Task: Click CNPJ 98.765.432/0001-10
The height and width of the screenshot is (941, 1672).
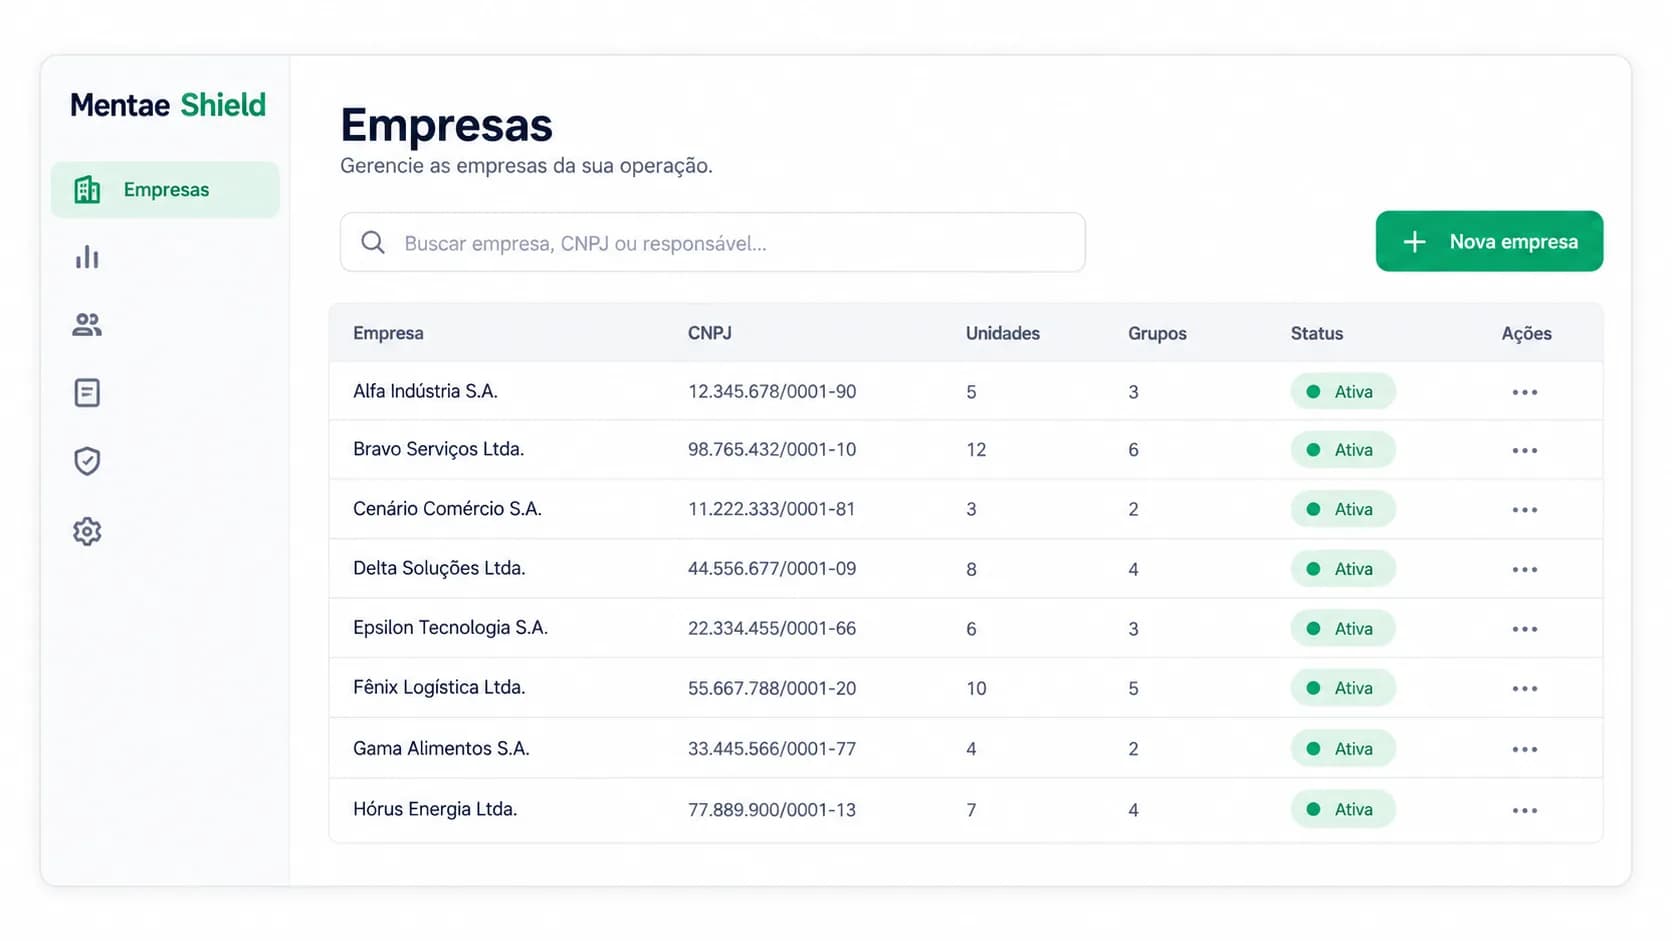Action: pyautogui.click(x=772, y=450)
